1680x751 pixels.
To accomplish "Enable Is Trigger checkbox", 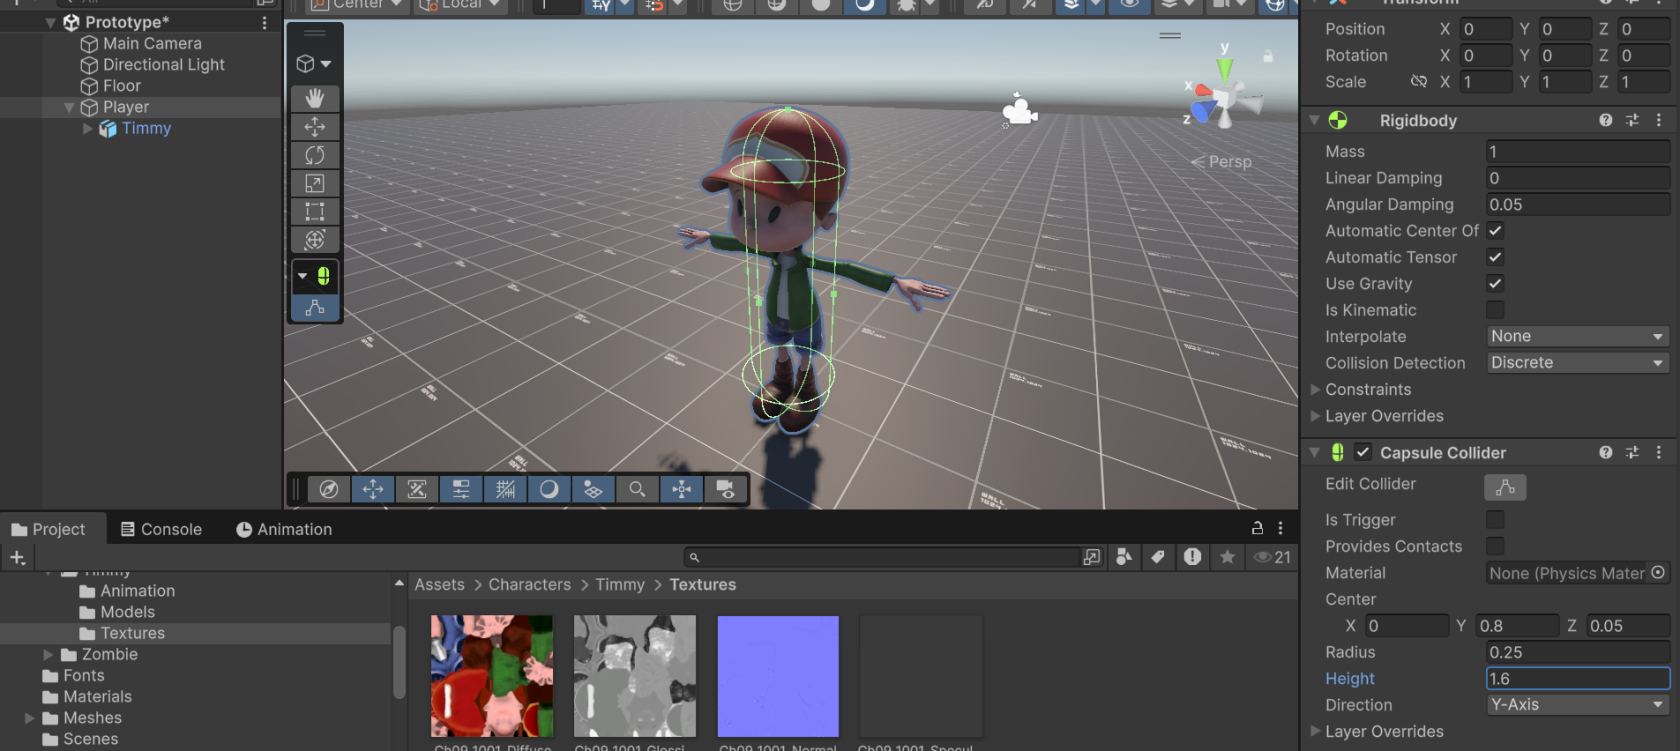I will click(1495, 520).
